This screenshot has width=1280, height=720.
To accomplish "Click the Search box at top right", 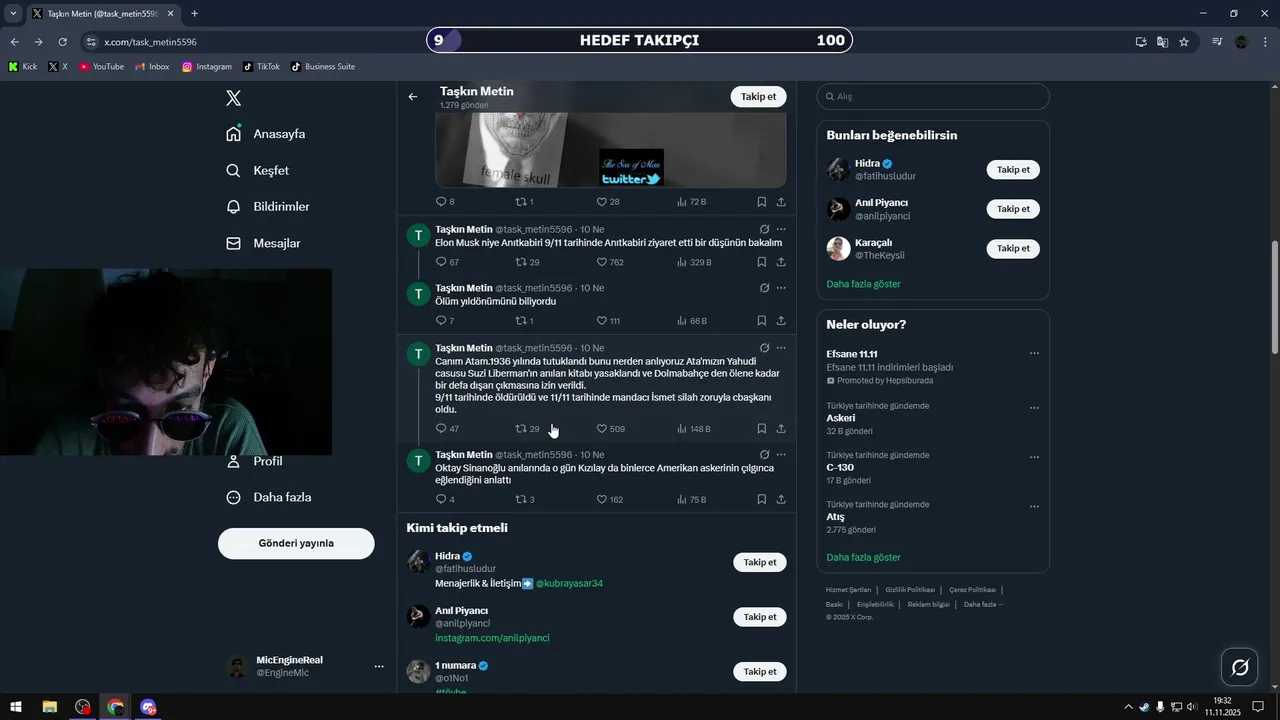I will [x=933, y=96].
